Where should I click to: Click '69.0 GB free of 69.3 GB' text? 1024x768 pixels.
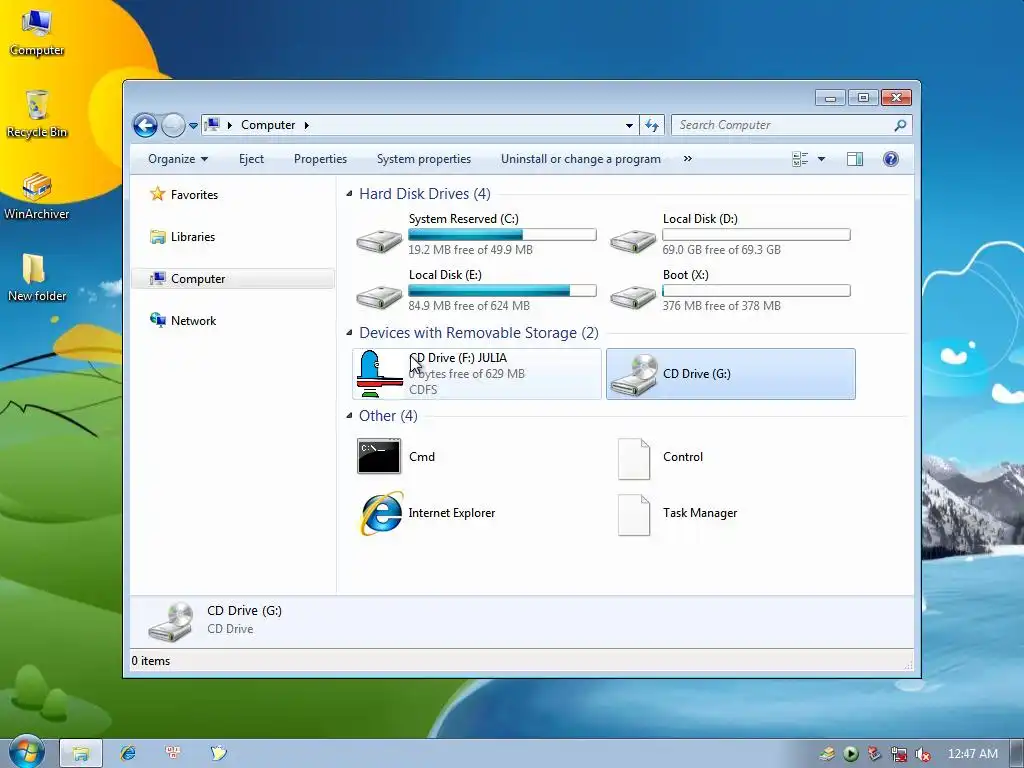point(721,249)
